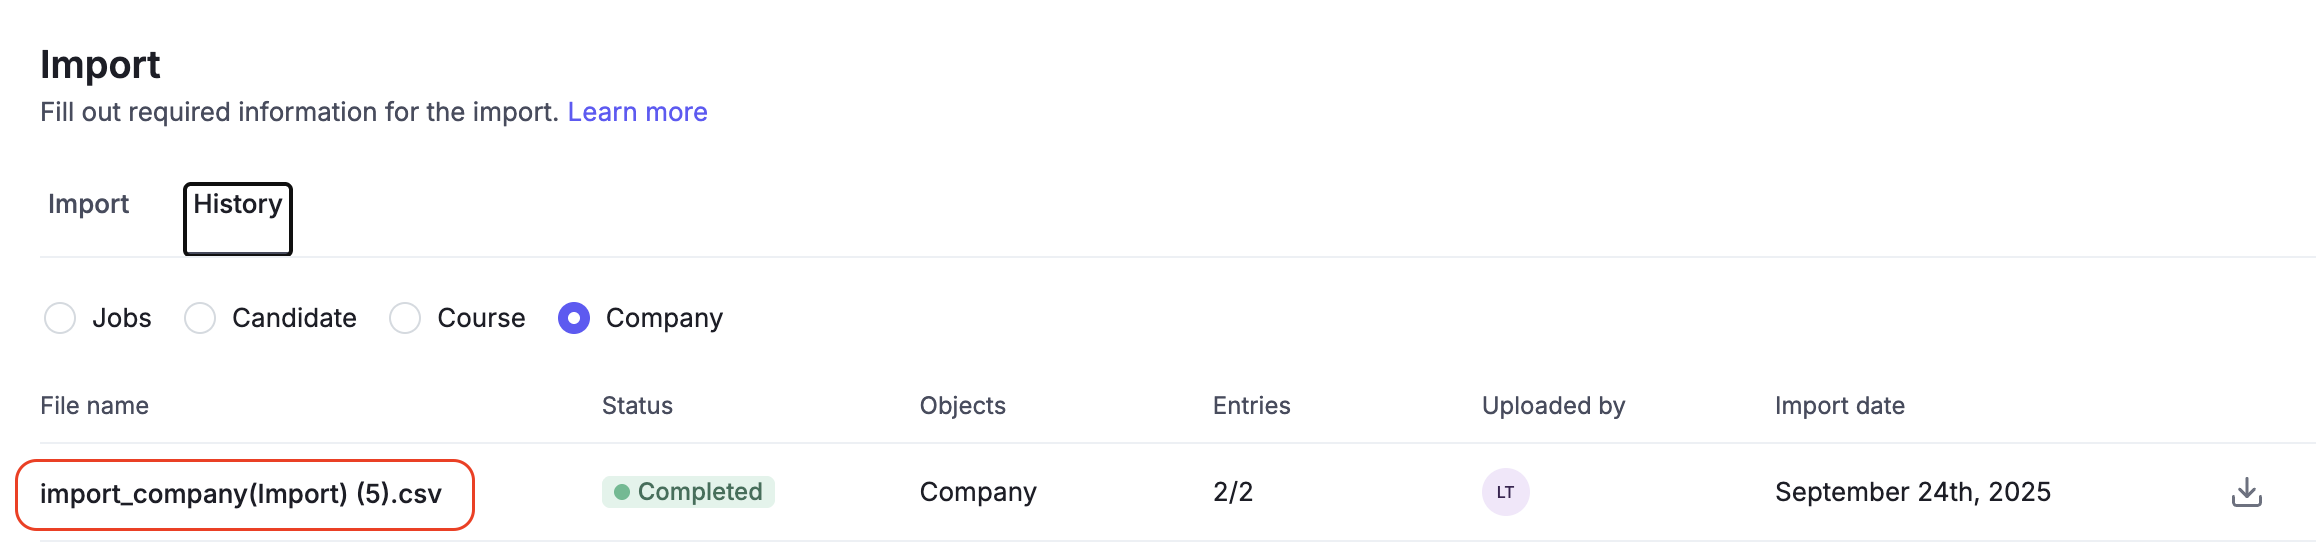Click the September 24th, 2025 date

click(1912, 492)
